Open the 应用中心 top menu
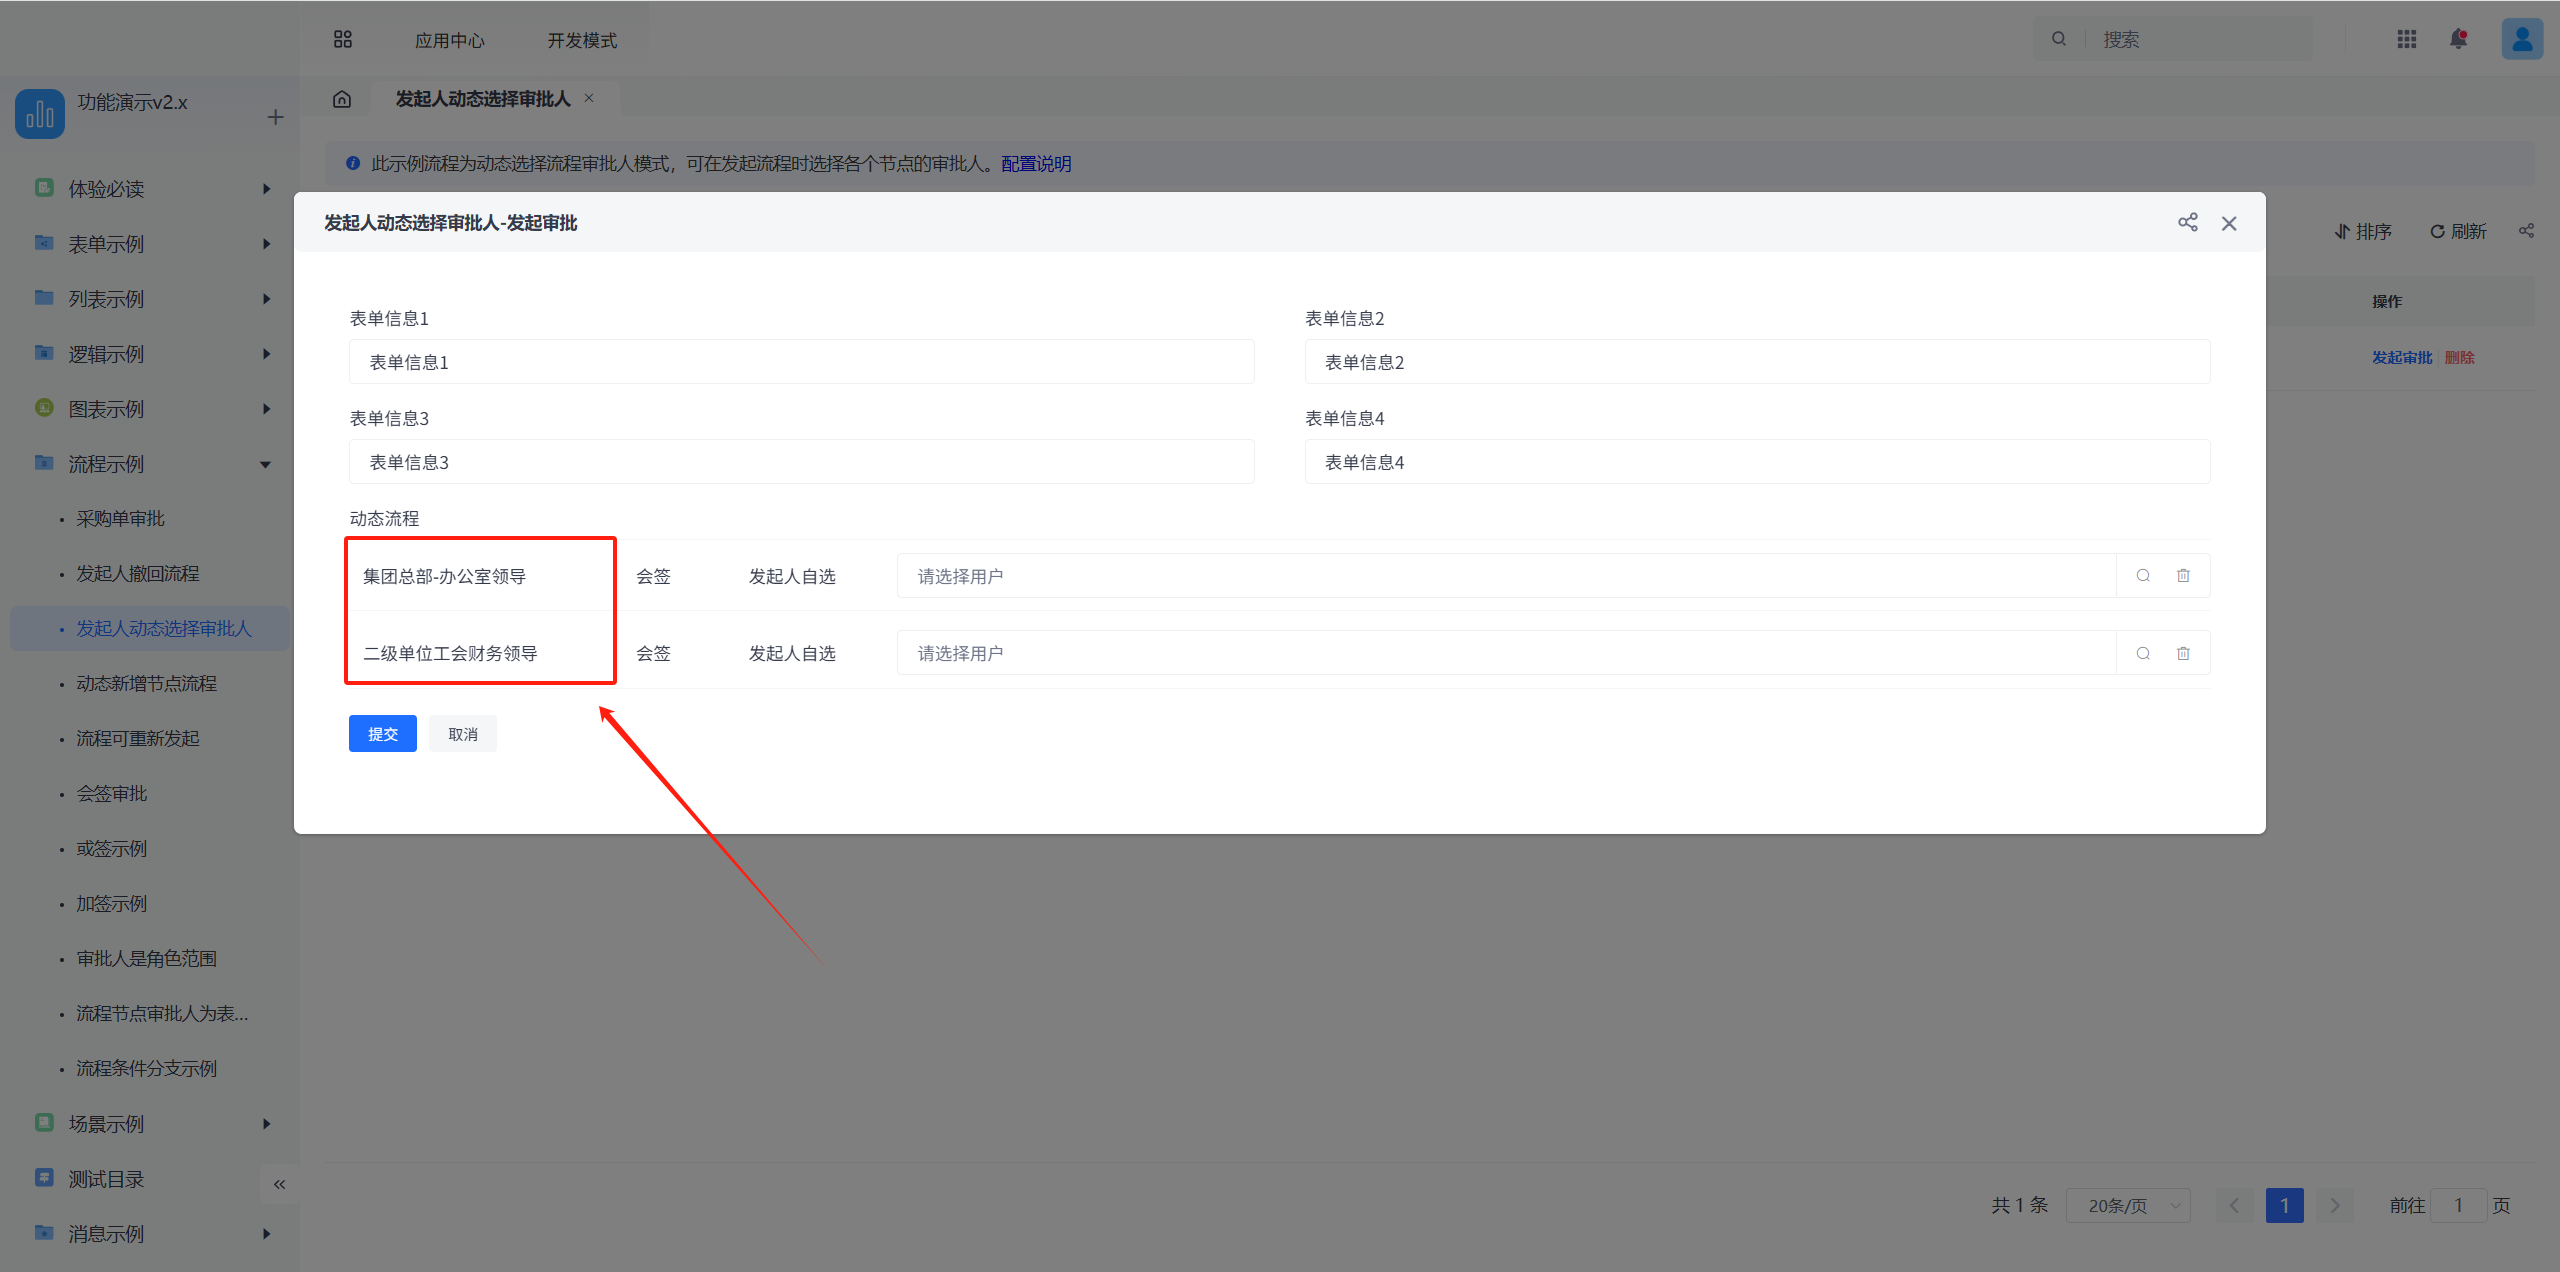Image resolution: width=2560 pixels, height=1272 pixels. (x=449, y=40)
